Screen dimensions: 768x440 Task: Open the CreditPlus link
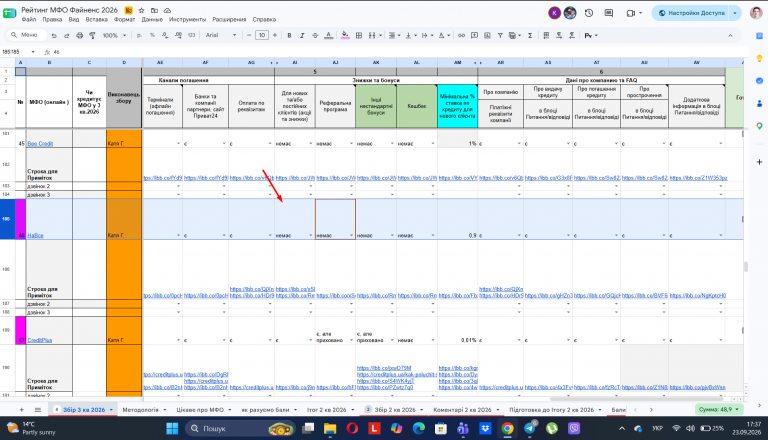coord(40,340)
